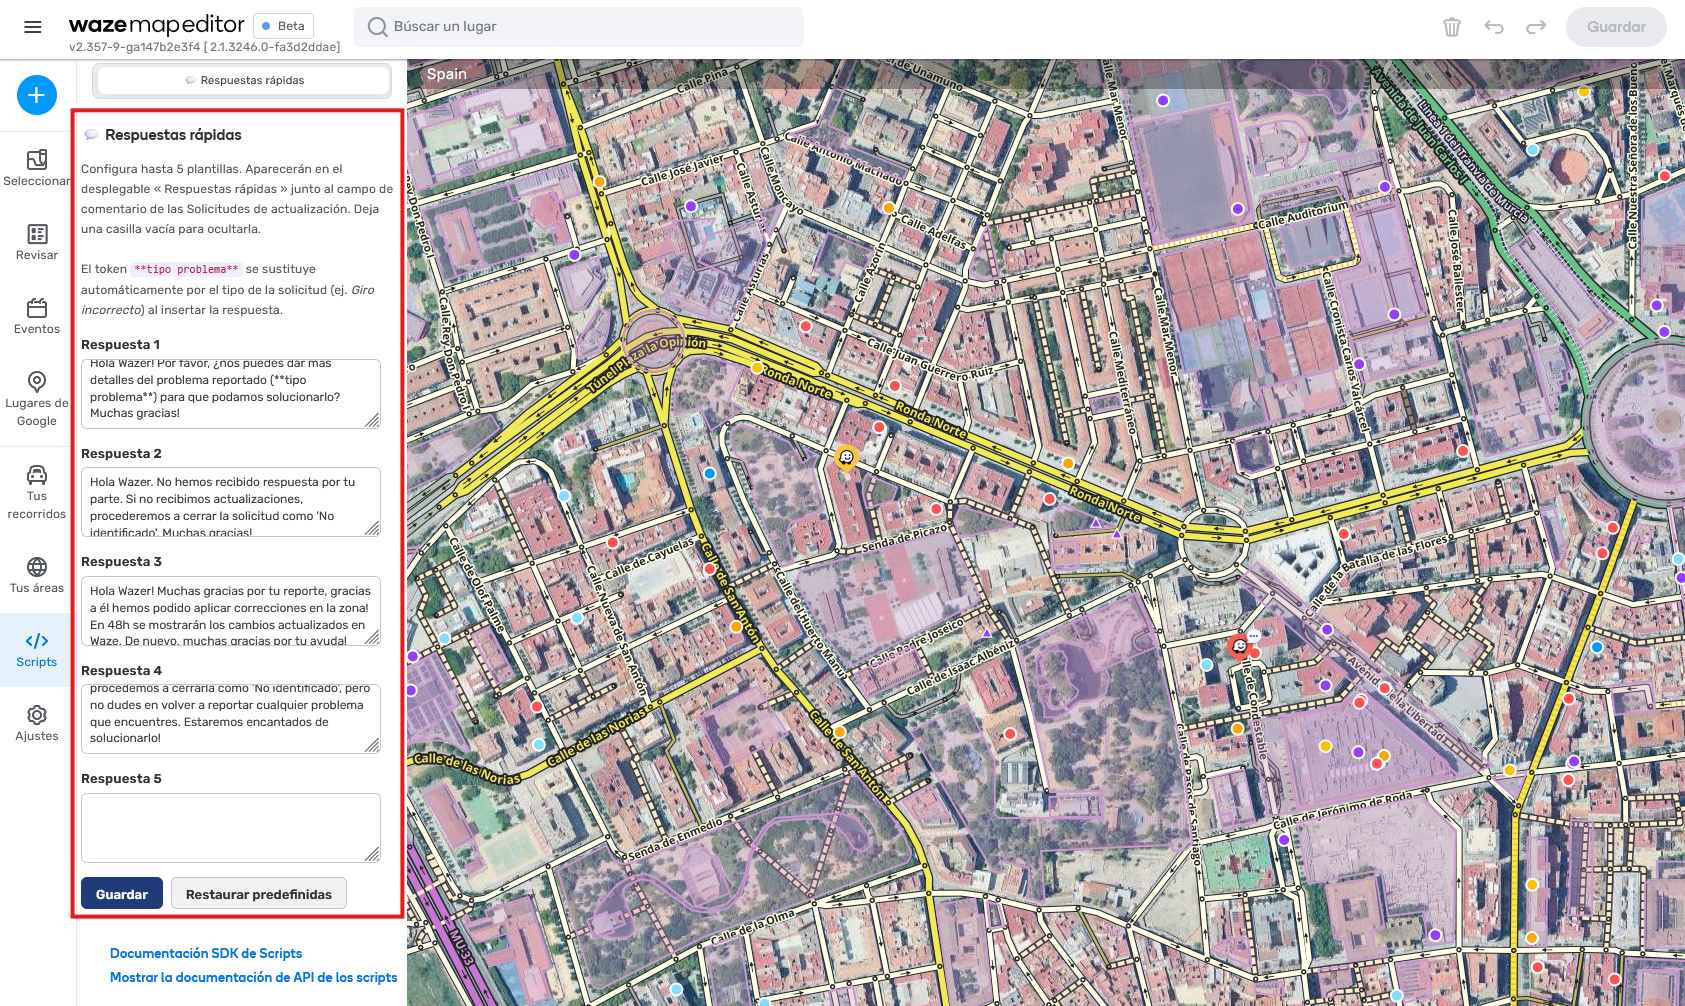This screenshot has width=1685, height=1006.
Task: Click the Respuestas rápidas panel heading
Action: point(173,135)
